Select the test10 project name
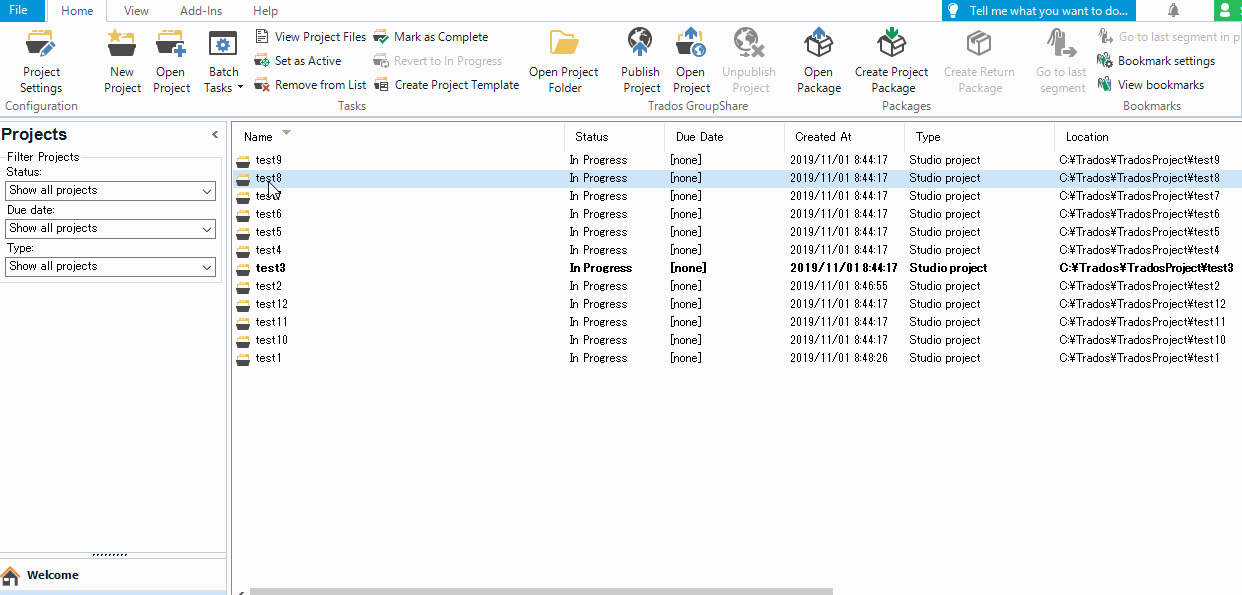 [x=271, y=340]
